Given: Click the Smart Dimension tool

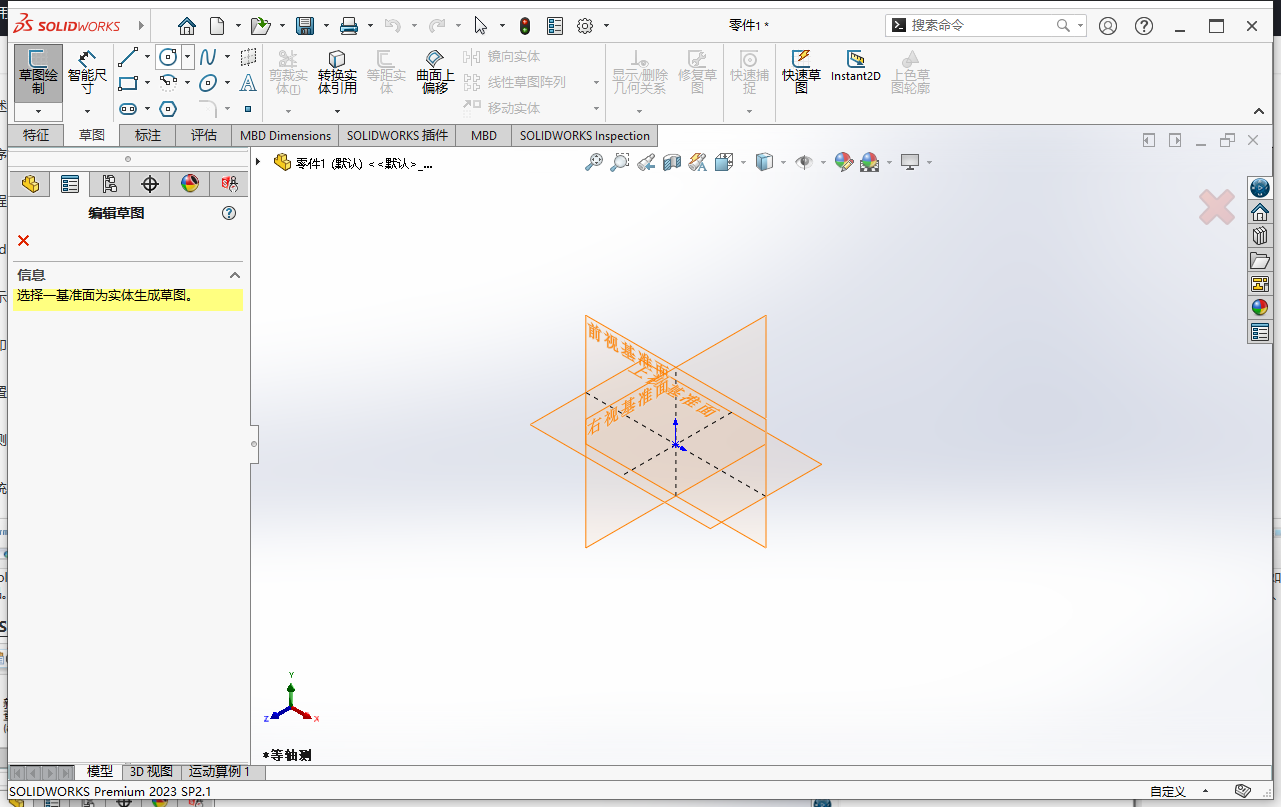Looking at the screenshot, I should pyautogui.click(x=87, y=72).
